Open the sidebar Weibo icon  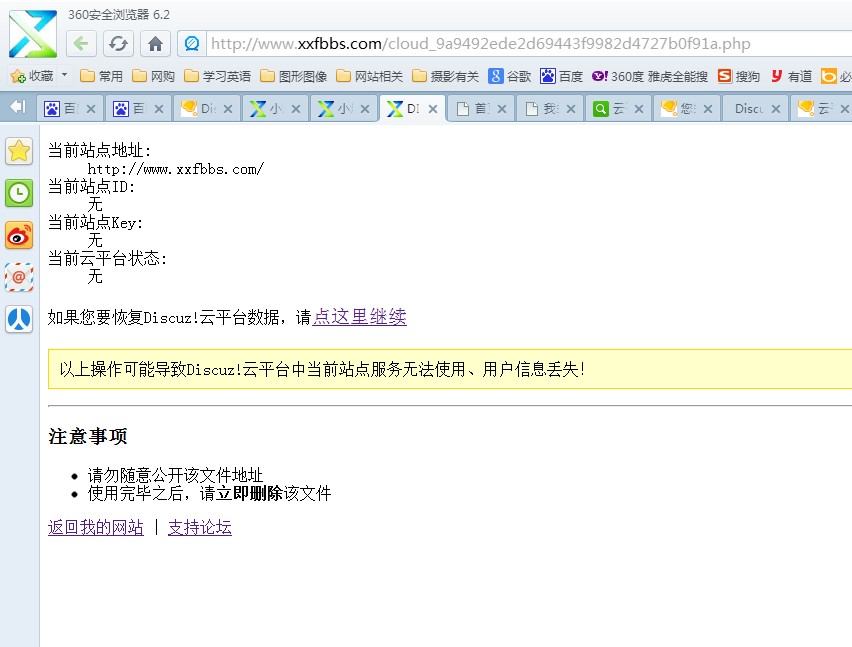pos(19,235)
